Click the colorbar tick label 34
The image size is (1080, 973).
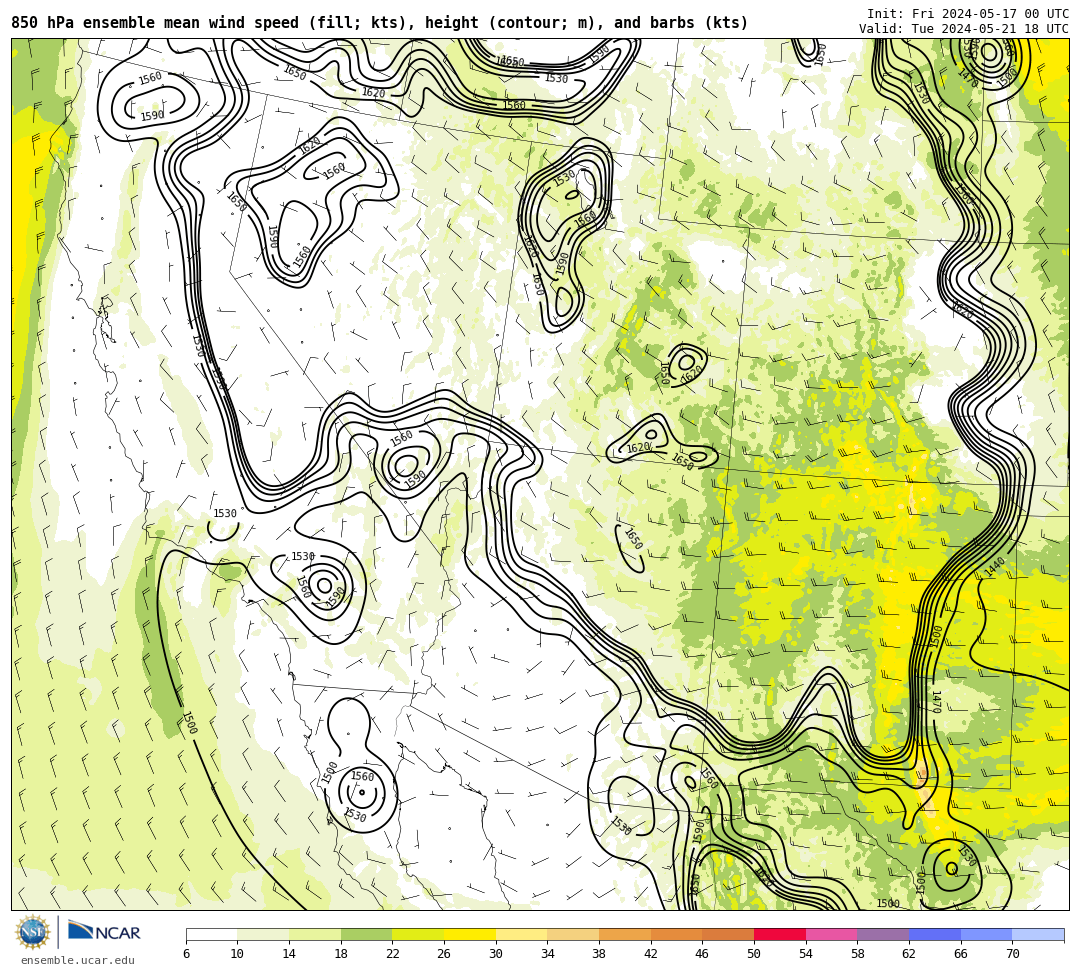pyautogui.click(x=548, y=954)
